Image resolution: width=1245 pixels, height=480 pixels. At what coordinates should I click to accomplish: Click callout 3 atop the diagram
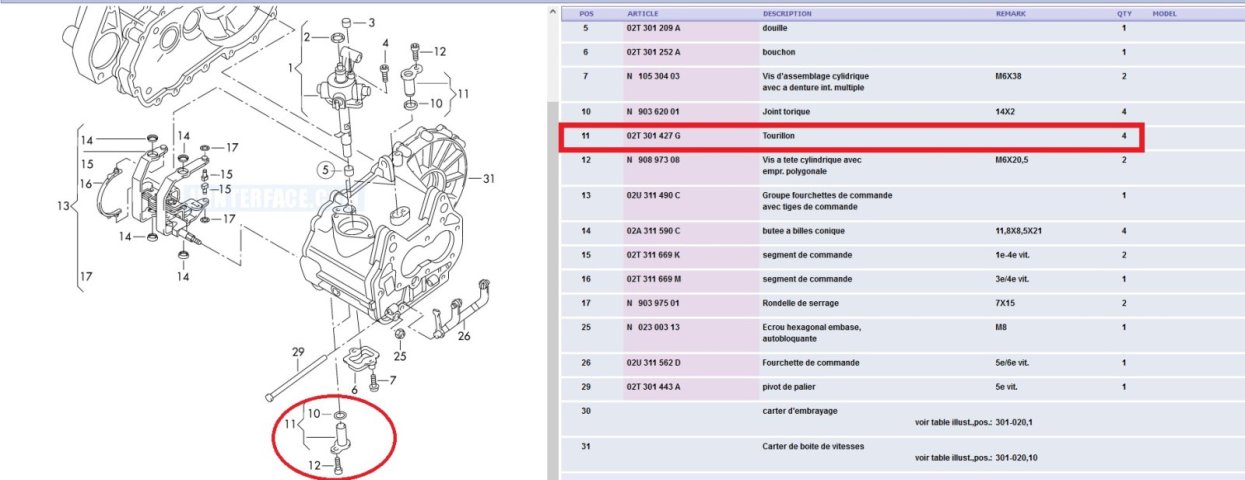(372, 22)
